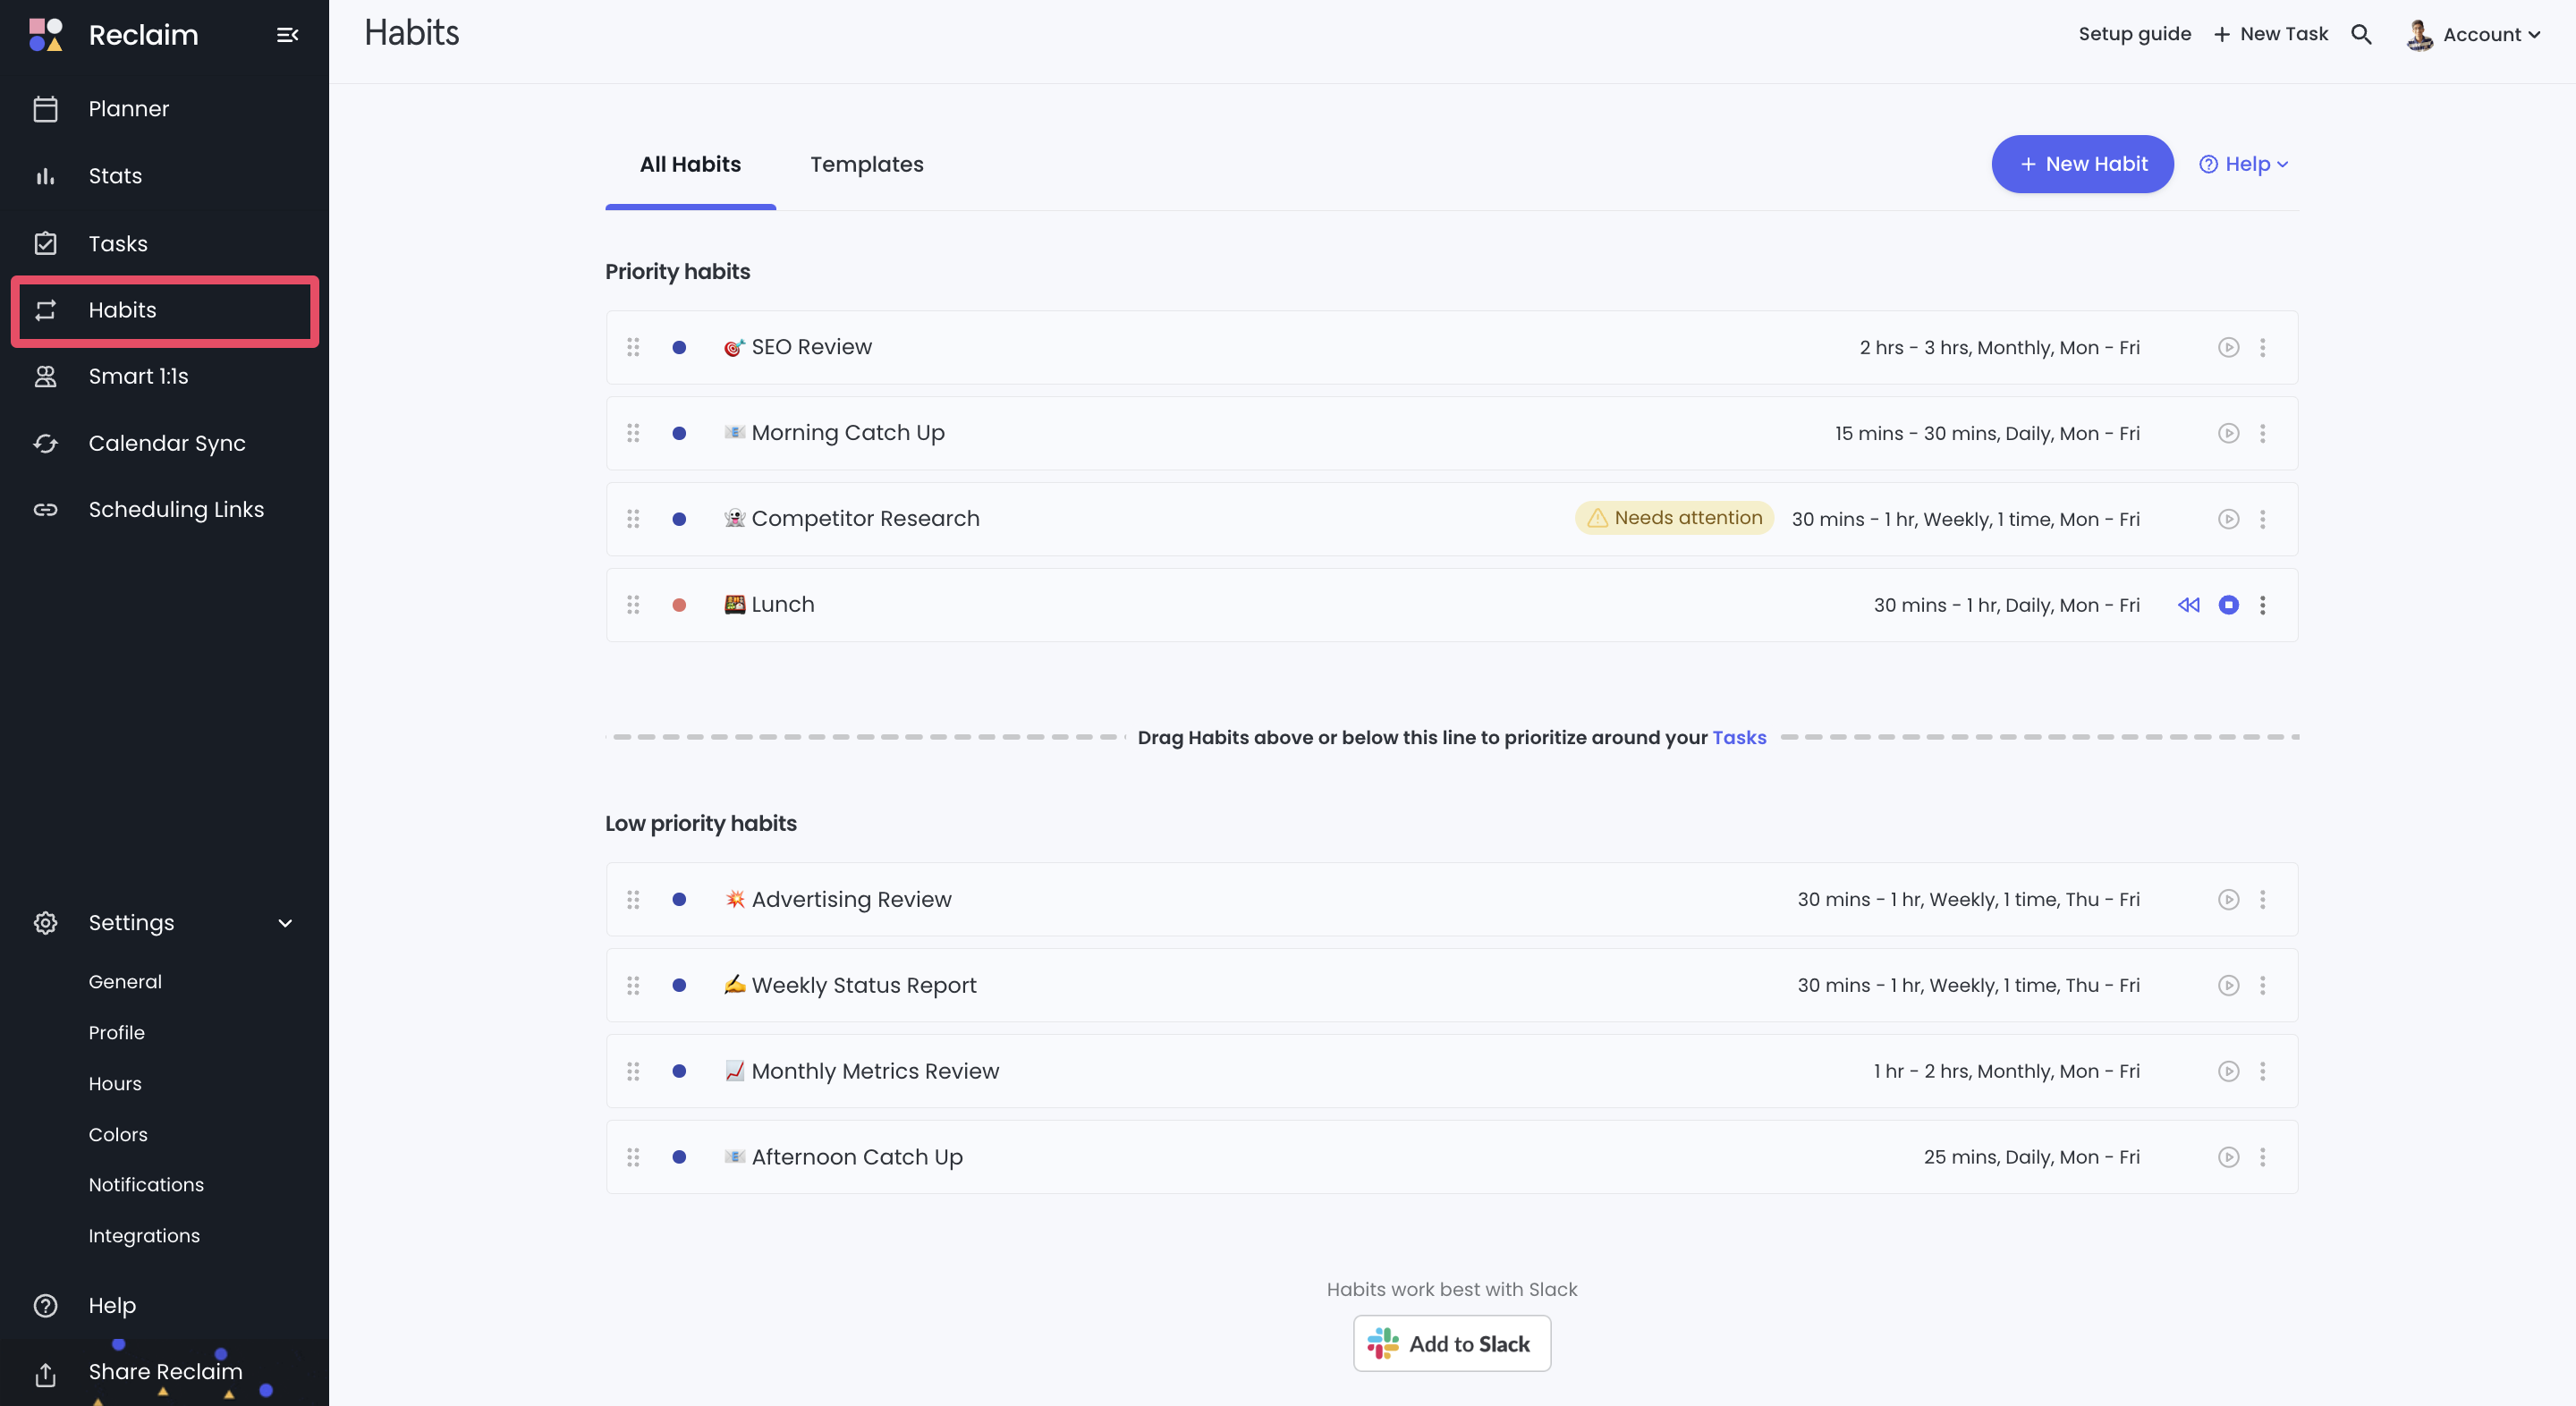
Task: Start the Competitor Research habit now
Action: click(x=2228, y=519)
